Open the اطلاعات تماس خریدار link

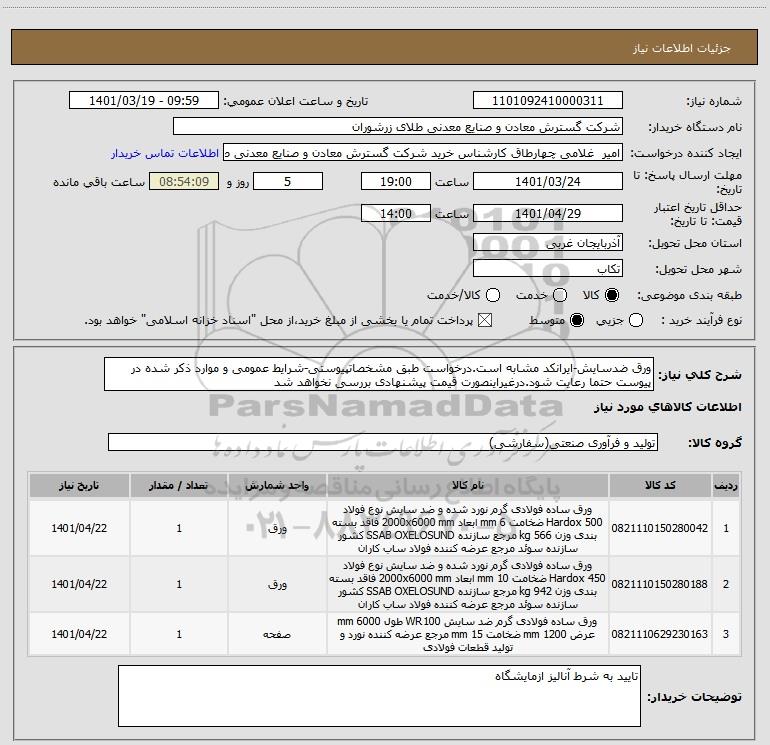[x=165, y=153]
